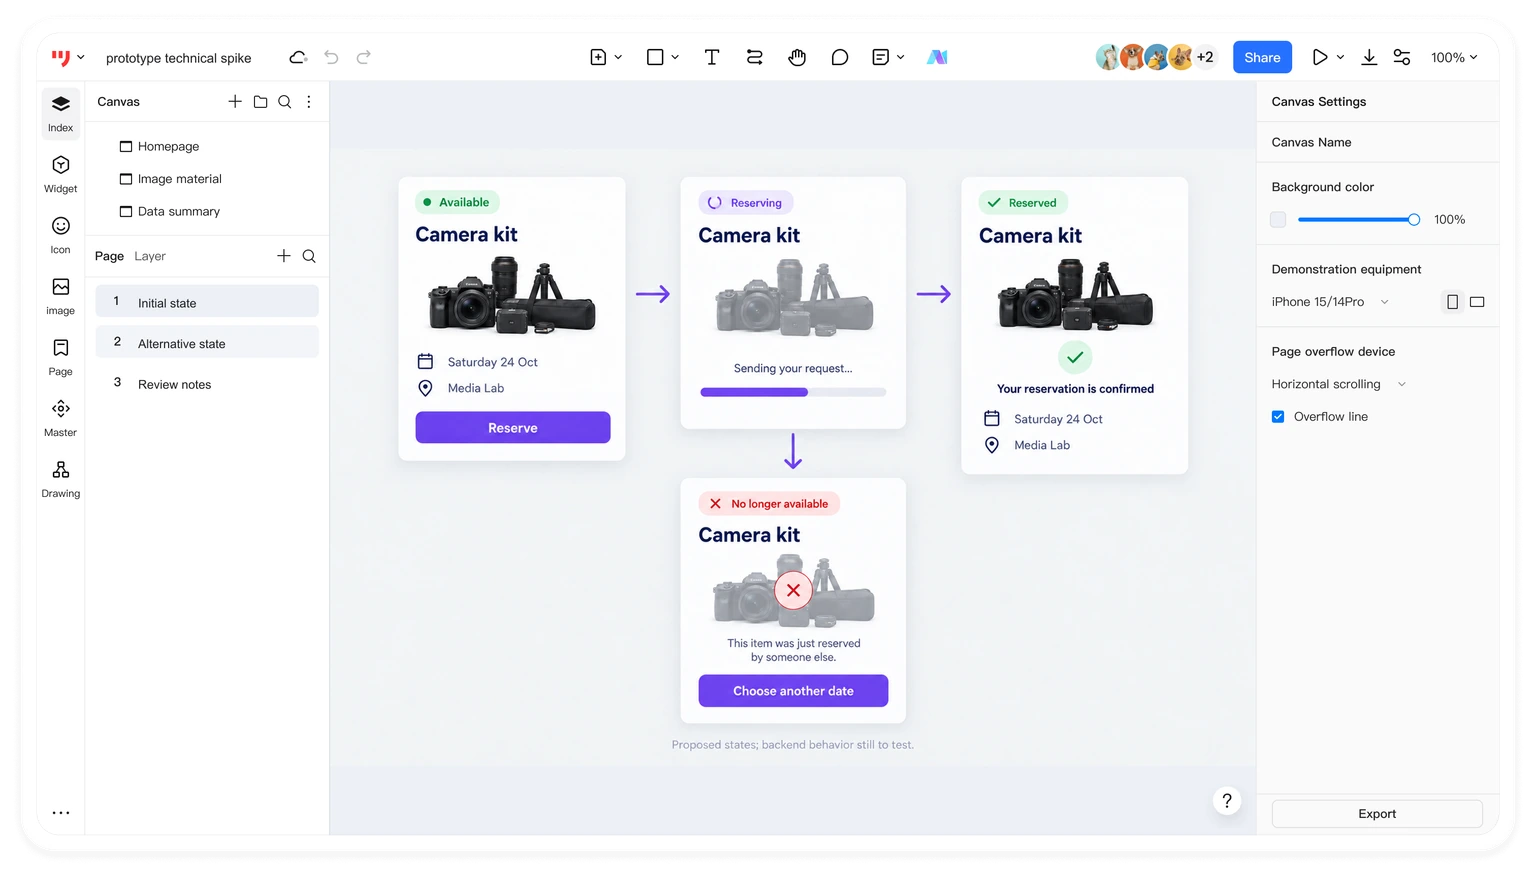Select the comment bubble tool
This screenshot has height=876, width=1536.
(840, 57)
